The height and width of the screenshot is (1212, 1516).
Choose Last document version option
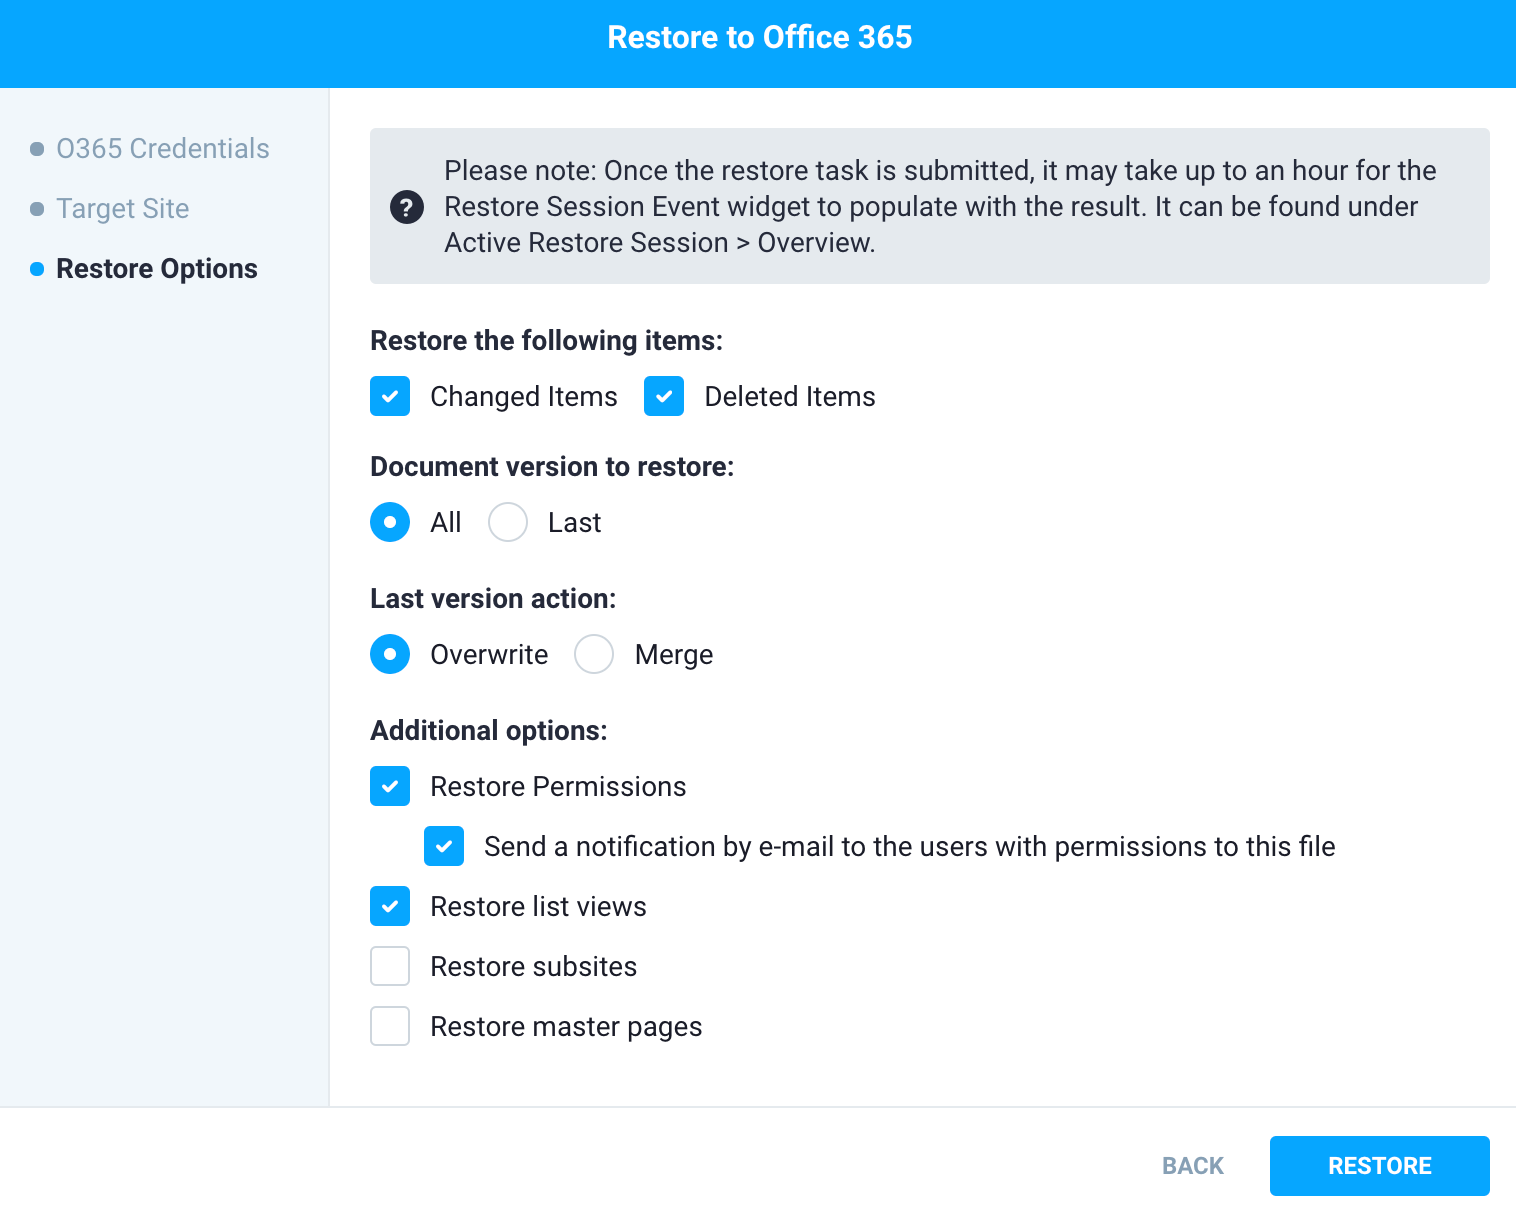click(508, 522)
